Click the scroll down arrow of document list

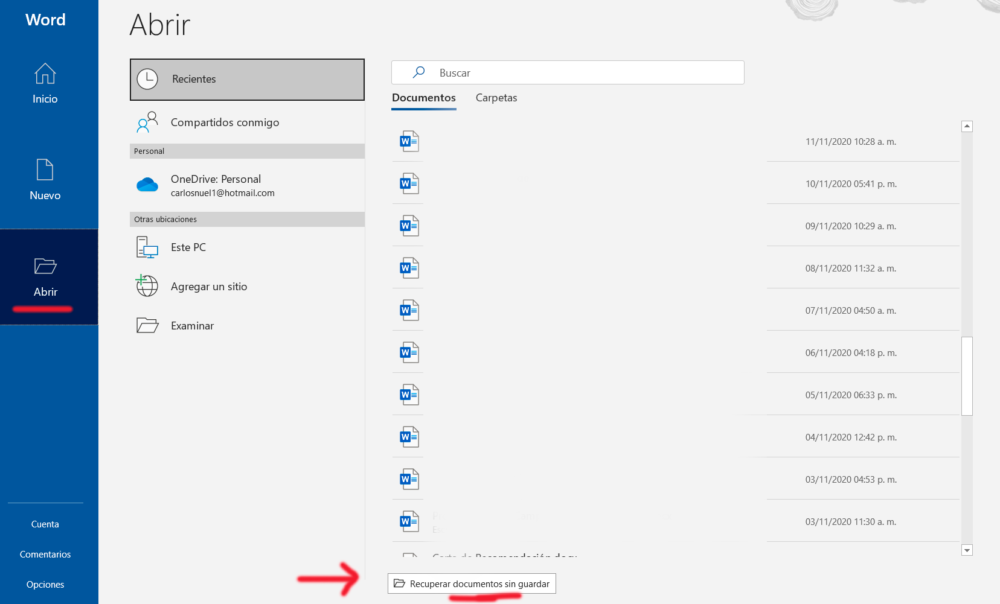coord(966,550)
